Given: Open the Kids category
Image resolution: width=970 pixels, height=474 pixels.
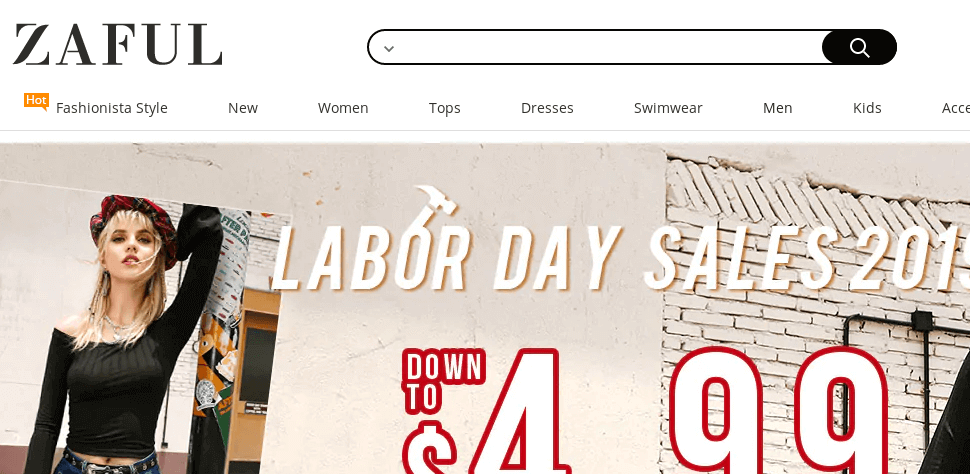Looking at the screenshot, I should 867,108.
